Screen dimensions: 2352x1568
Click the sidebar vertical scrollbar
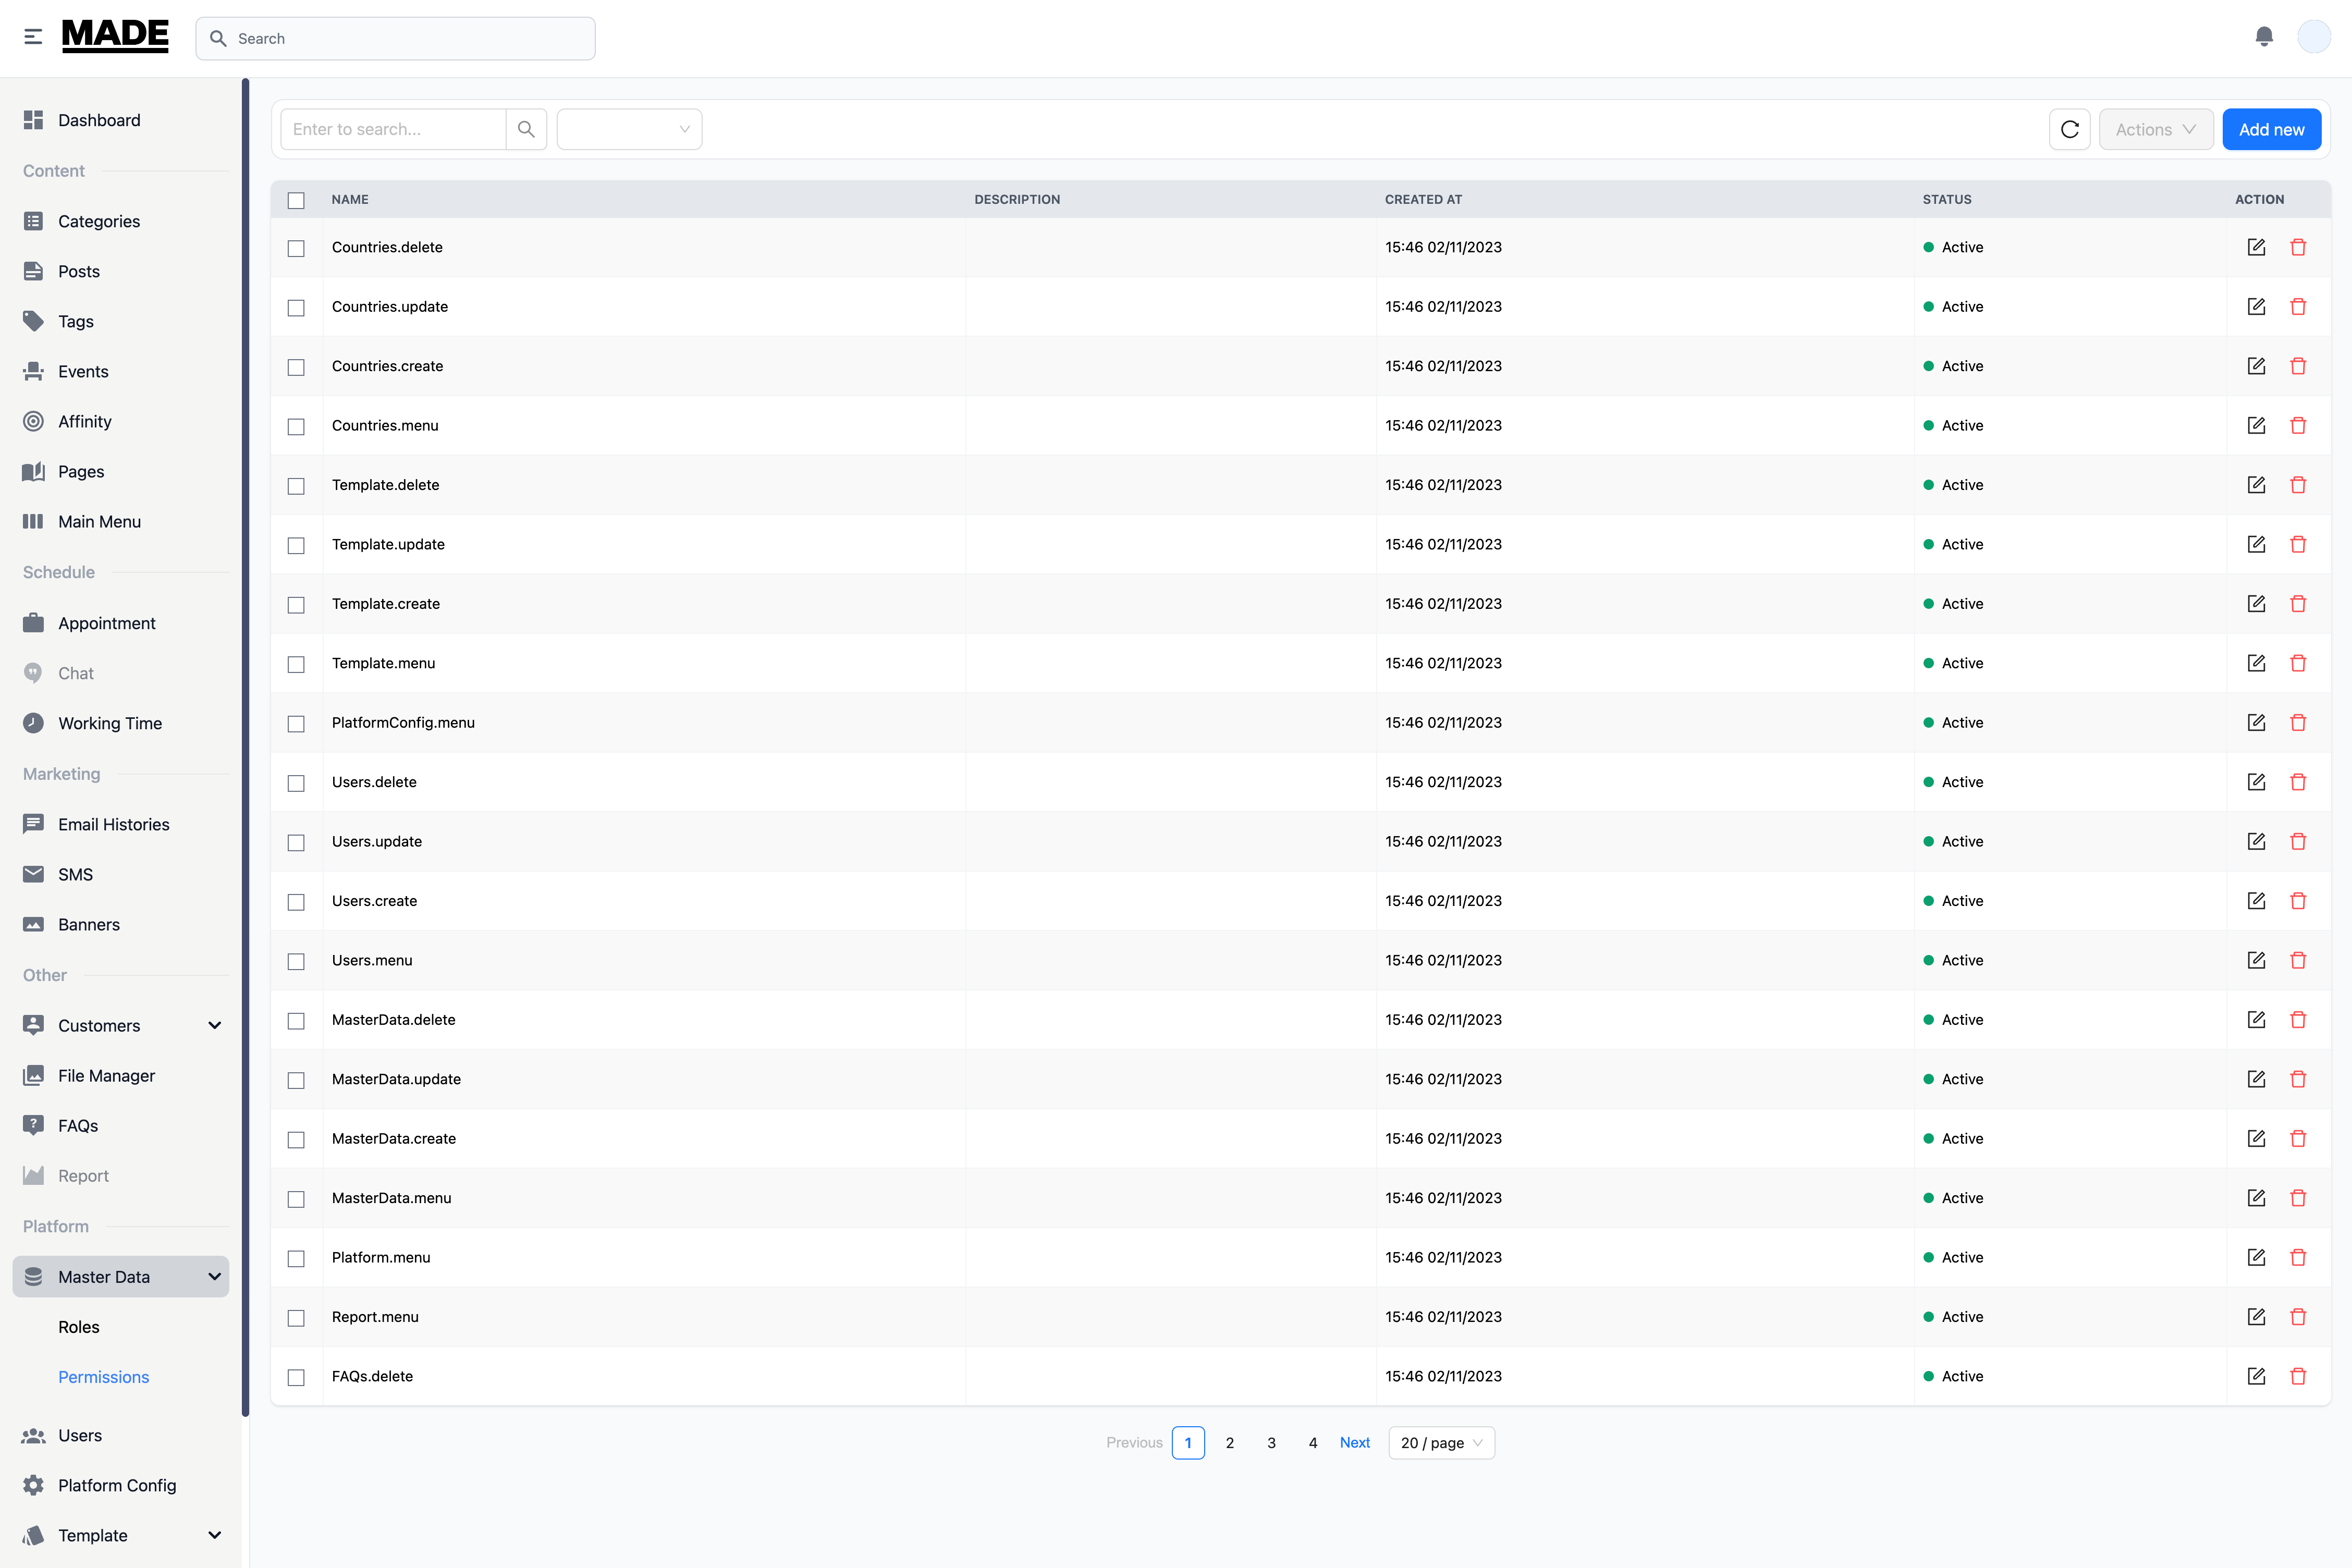point(245,748)
